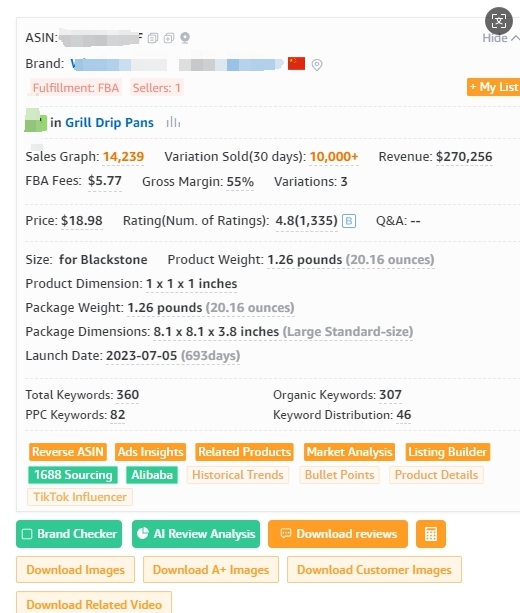Image resolution: width=520 pixels, height=613 pixels.
Task: Click the second copy icon beside ASIN
Action: (169, 38)
